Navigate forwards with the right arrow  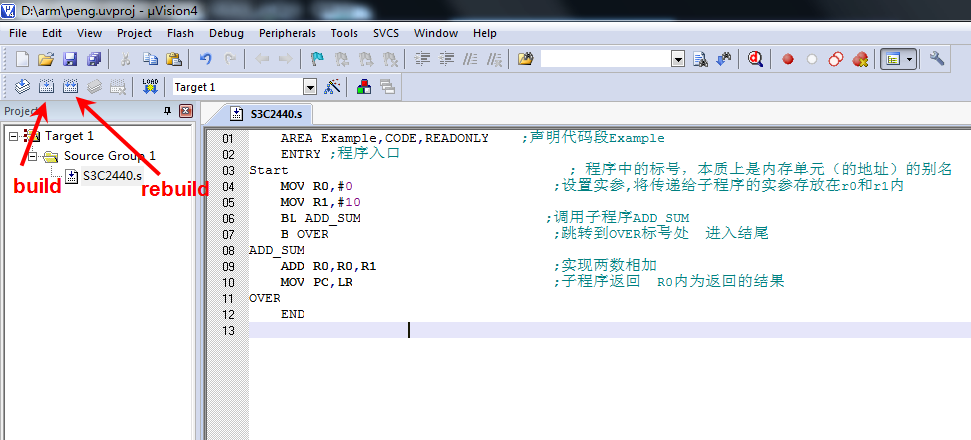tap(285, 59)
